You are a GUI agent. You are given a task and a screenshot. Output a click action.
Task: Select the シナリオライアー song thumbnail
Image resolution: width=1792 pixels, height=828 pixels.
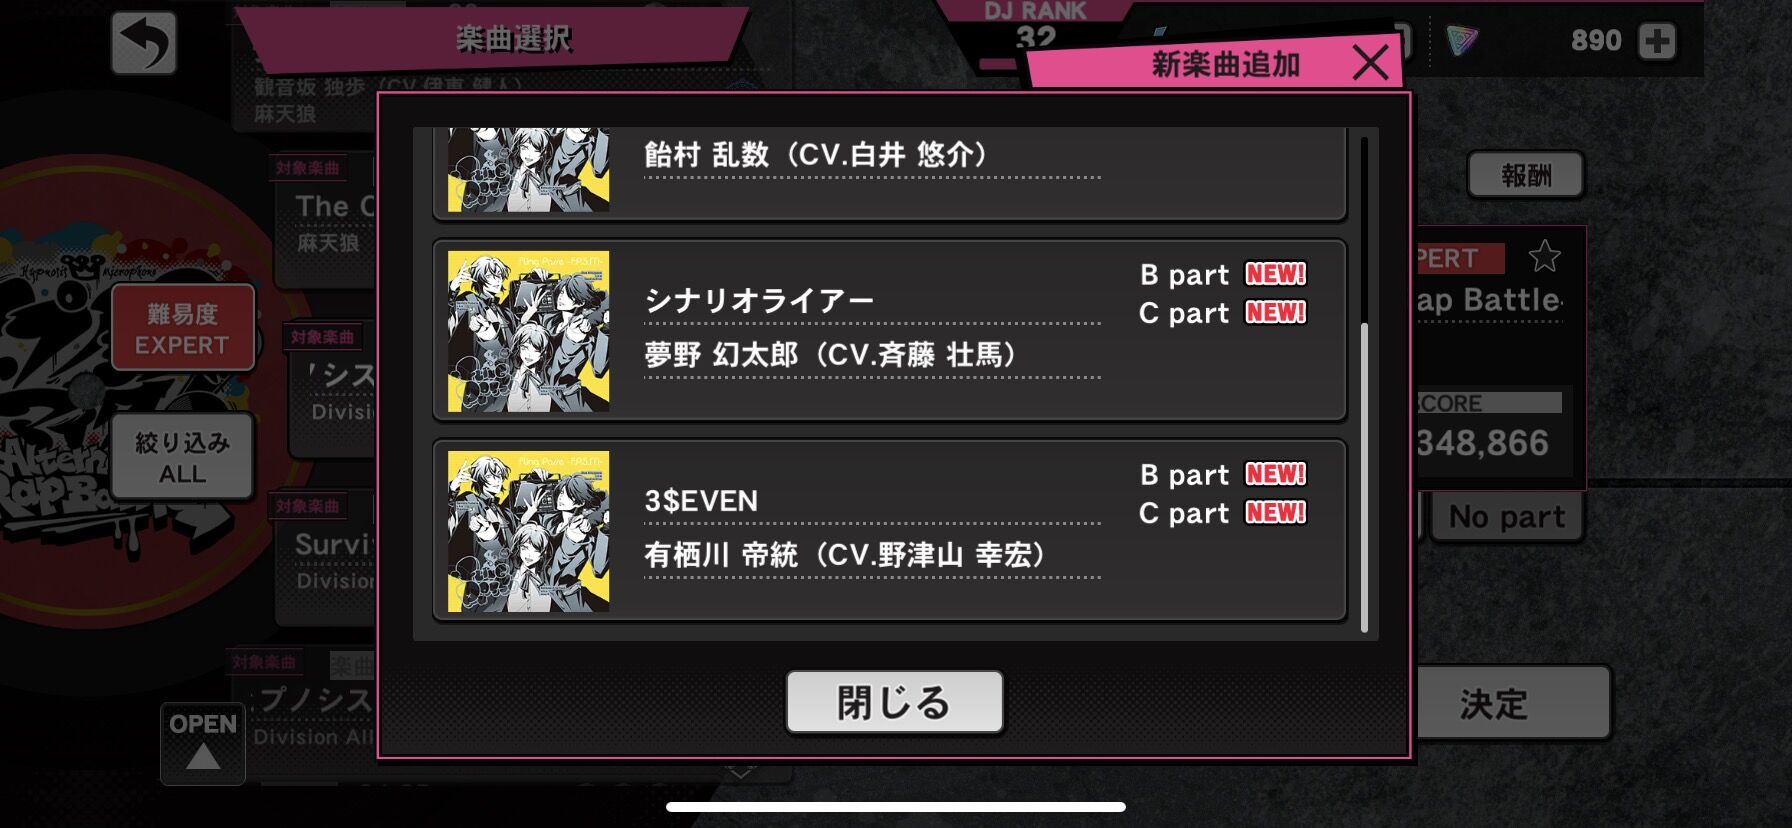coord(528,331)
